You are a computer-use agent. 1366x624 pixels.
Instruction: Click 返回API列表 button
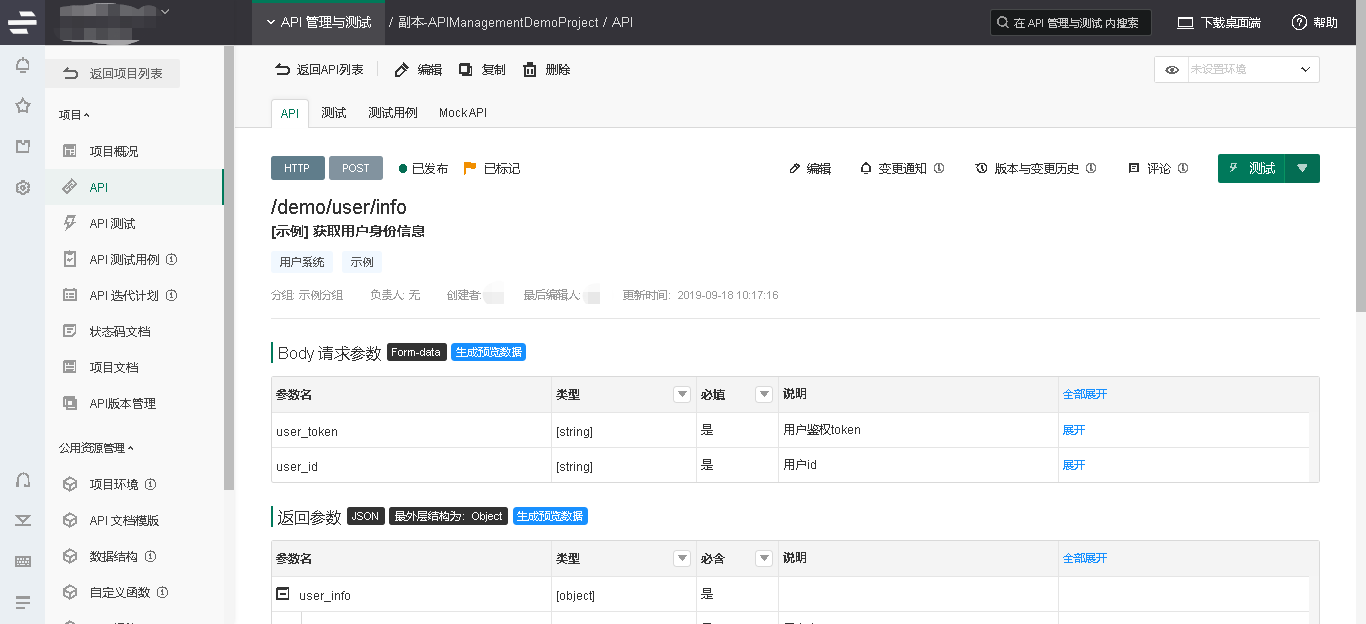pos(320,70)
